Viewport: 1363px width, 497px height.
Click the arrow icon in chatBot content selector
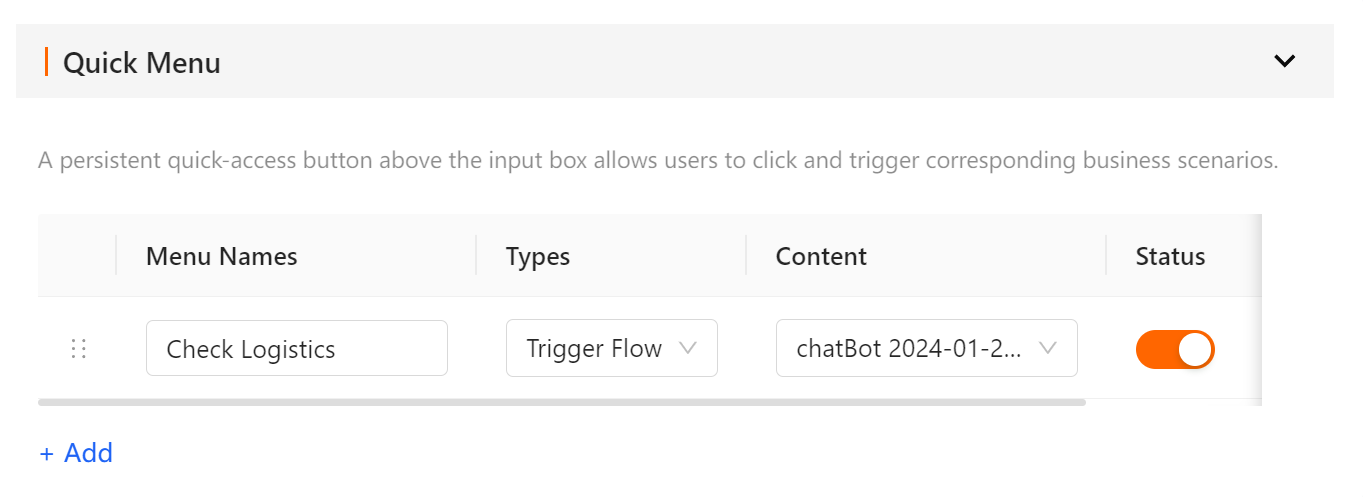point(1047,348)
